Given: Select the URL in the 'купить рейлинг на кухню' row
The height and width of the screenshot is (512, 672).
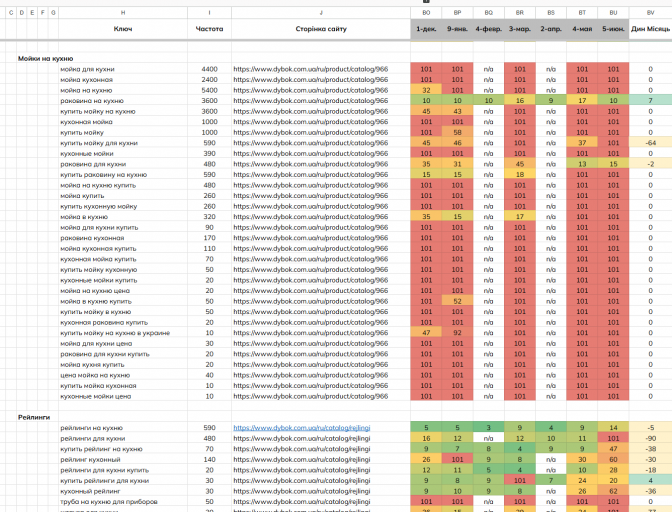Looking at the screenshot, I should [x=302, y=449].
